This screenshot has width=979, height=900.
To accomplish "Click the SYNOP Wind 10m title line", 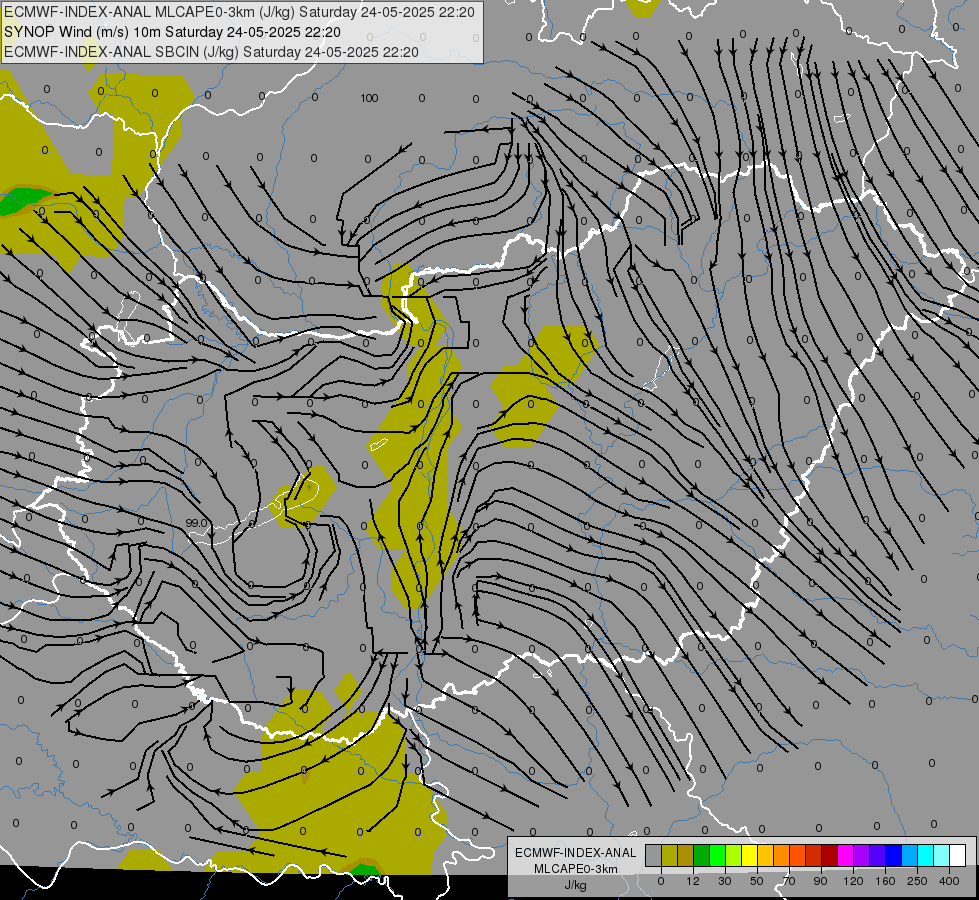I will (172, 32).
